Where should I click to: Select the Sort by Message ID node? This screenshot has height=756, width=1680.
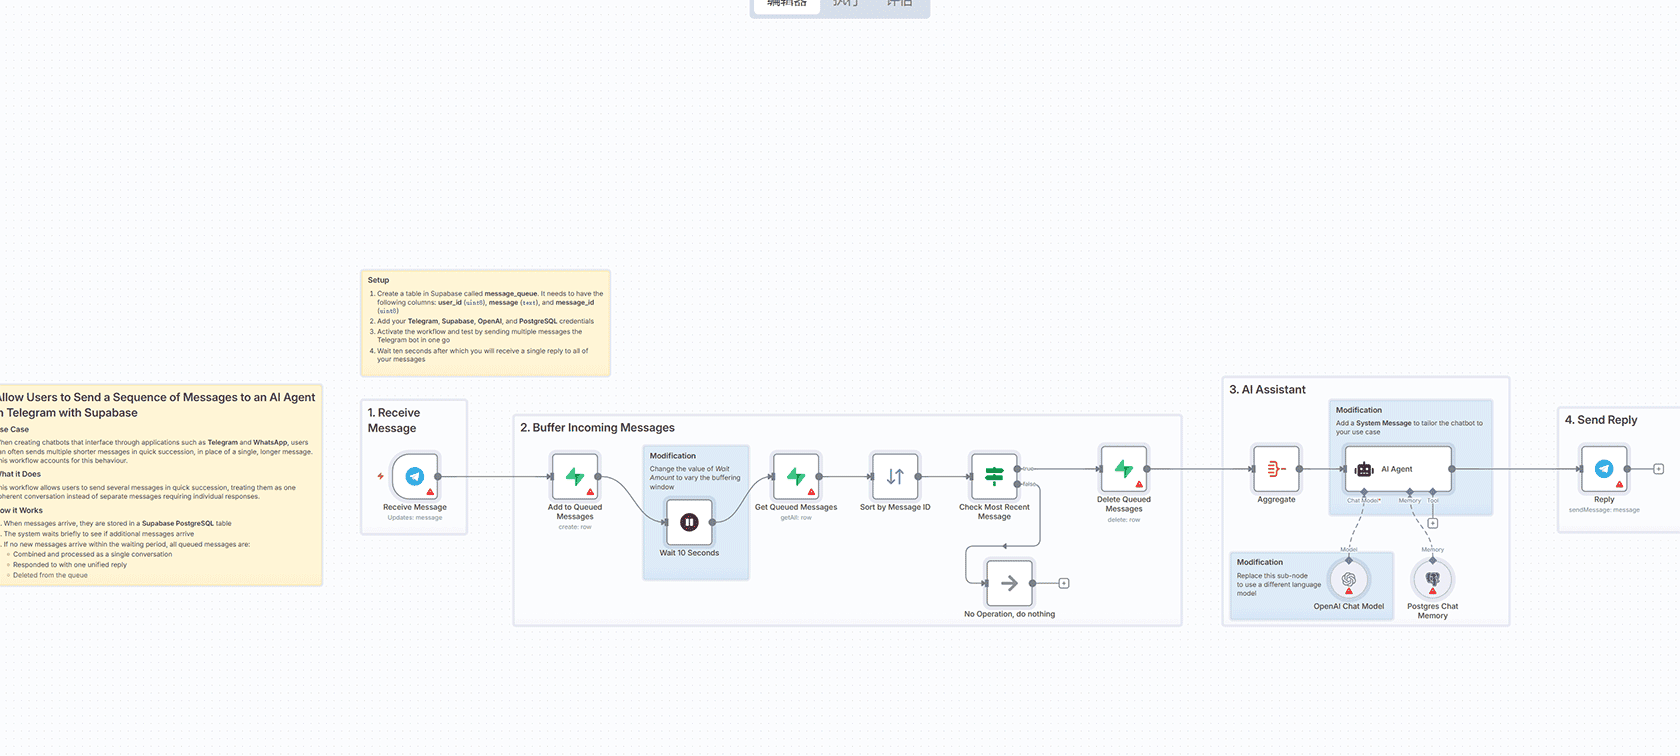[x=895, y=476]
